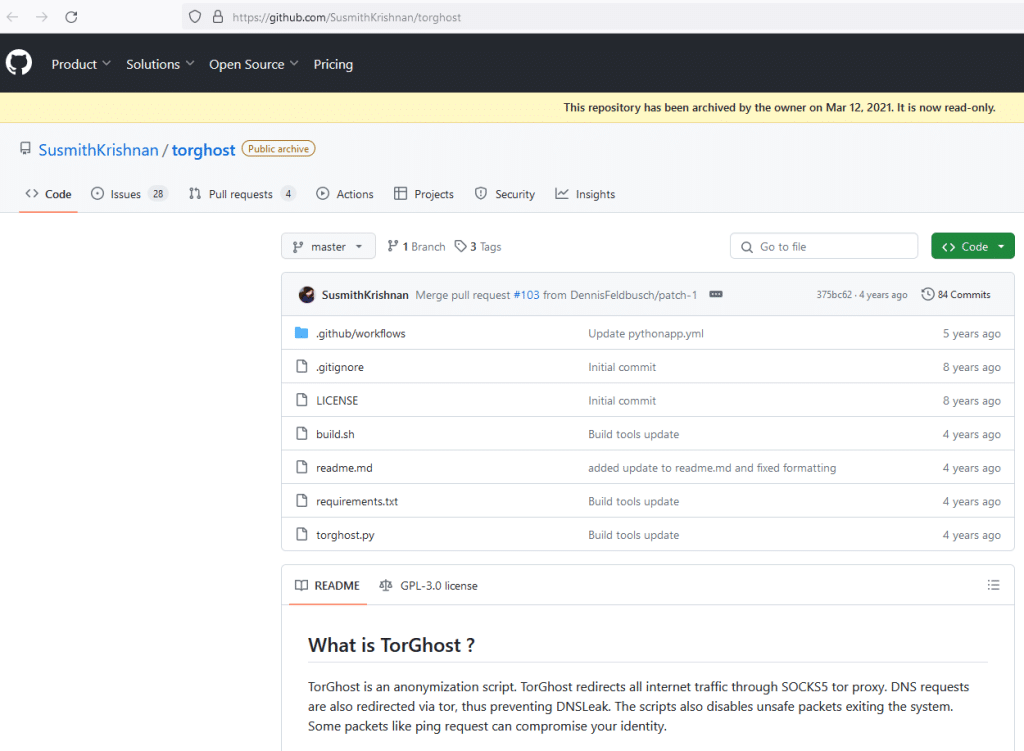The height and width of the screenshot is (751, 1024).
Task: Switch to the Pull requests tab
Action: (x=242, y=194)
